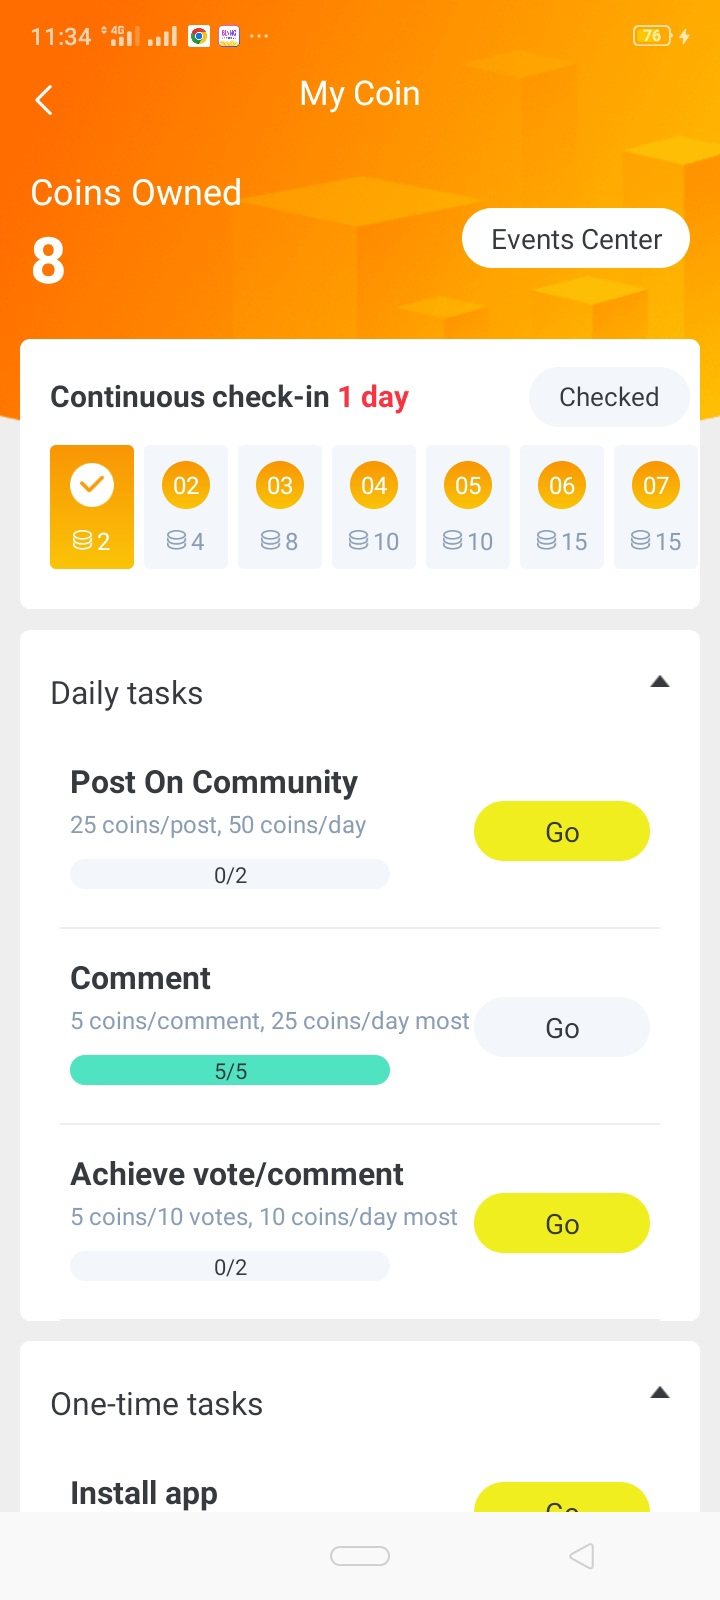Screen dimensions: 720x1600
Task: Tap the day 02 coin badge
Action: [186, 486]
